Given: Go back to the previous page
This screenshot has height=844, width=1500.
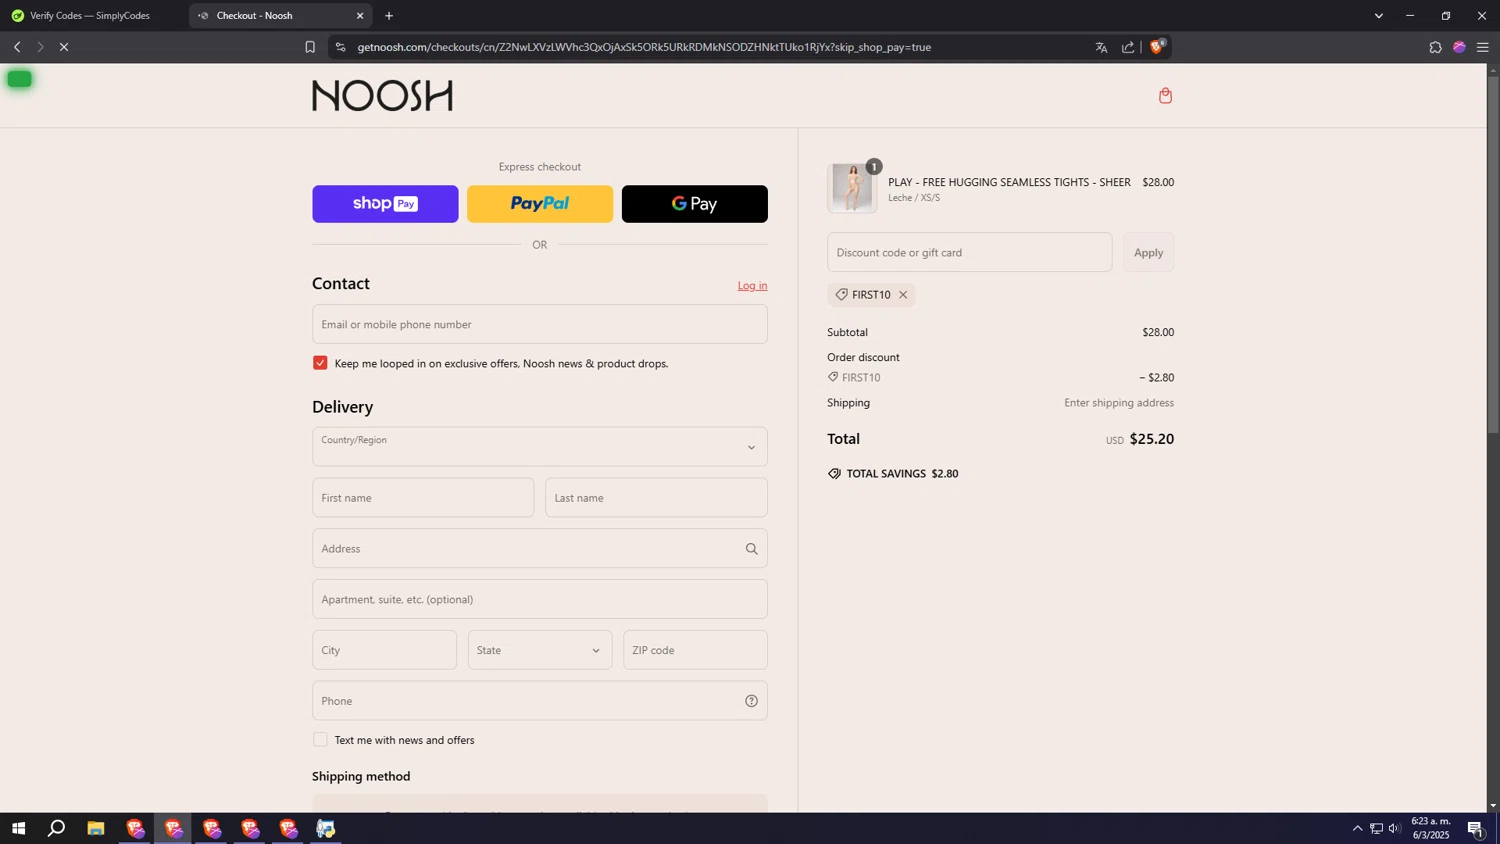Looking at the screenshot, I should 17,47.
